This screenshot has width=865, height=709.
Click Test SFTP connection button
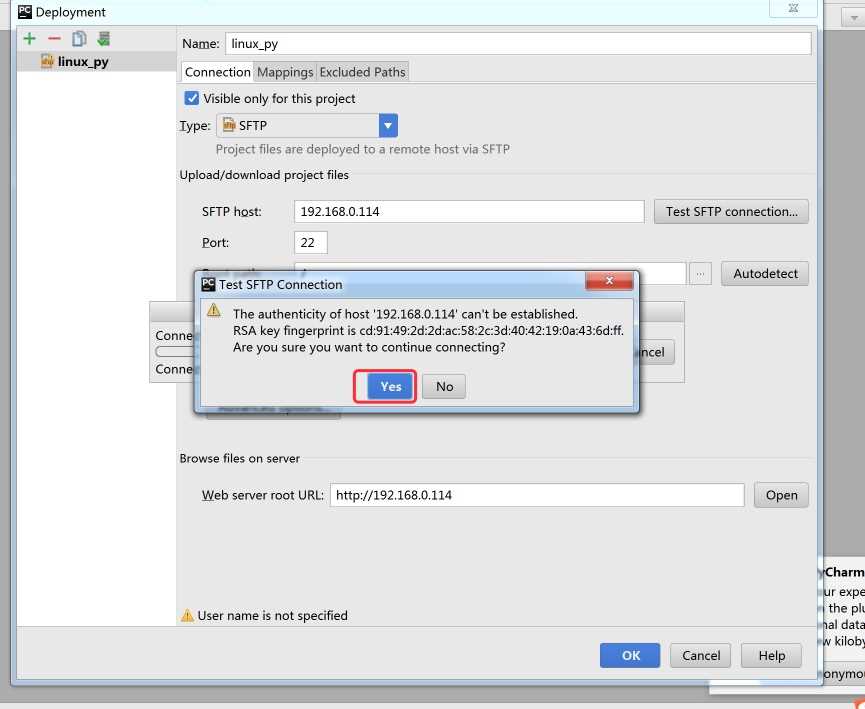(x=731, y=212)
